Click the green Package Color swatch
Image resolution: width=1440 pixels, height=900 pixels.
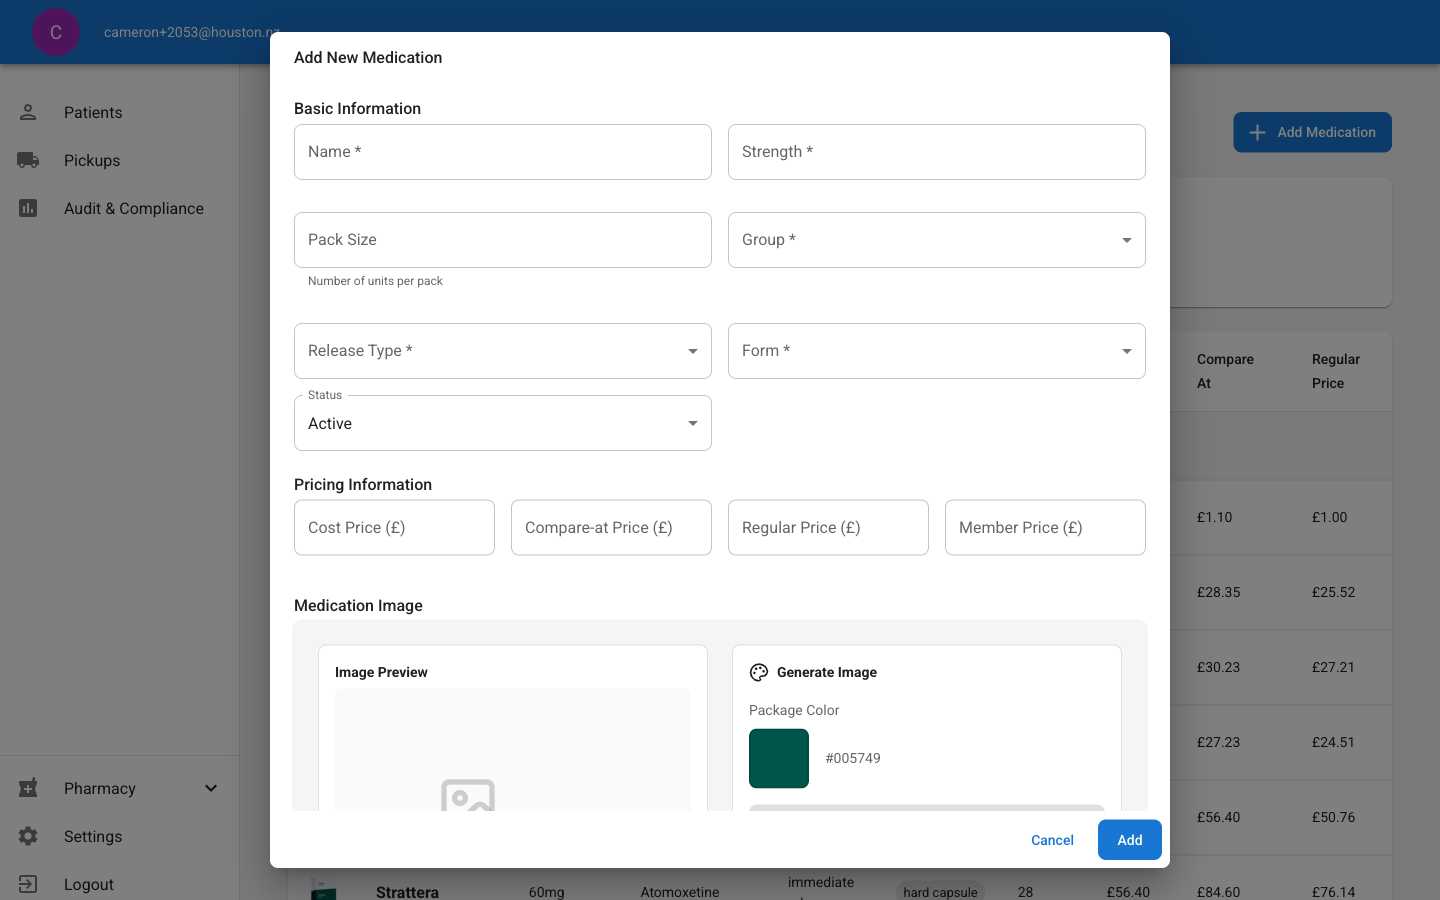[x=779, y=759]
